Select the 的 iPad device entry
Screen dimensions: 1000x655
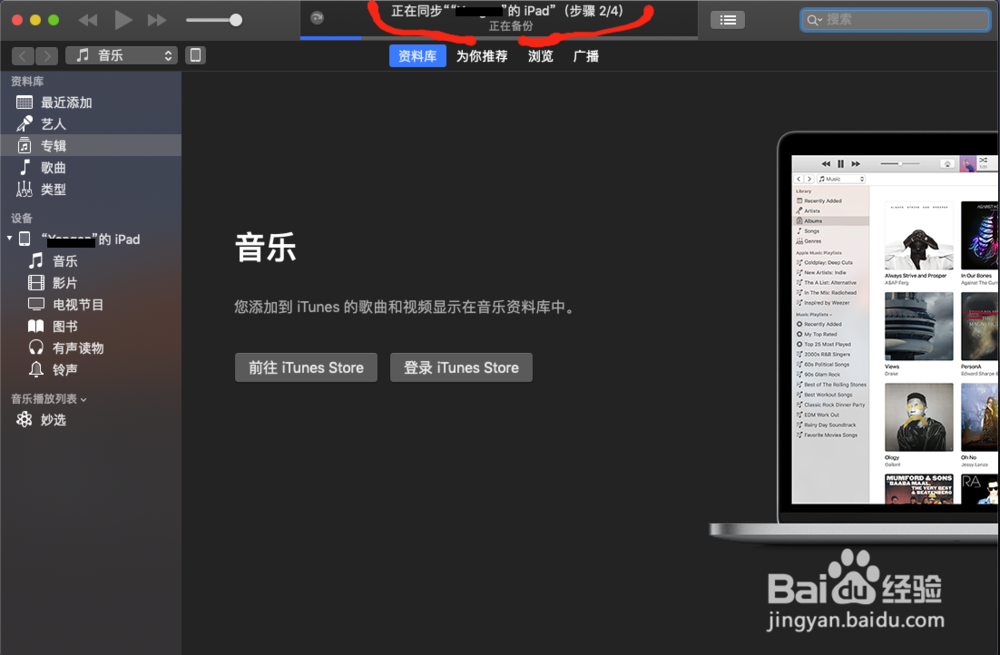91,239
